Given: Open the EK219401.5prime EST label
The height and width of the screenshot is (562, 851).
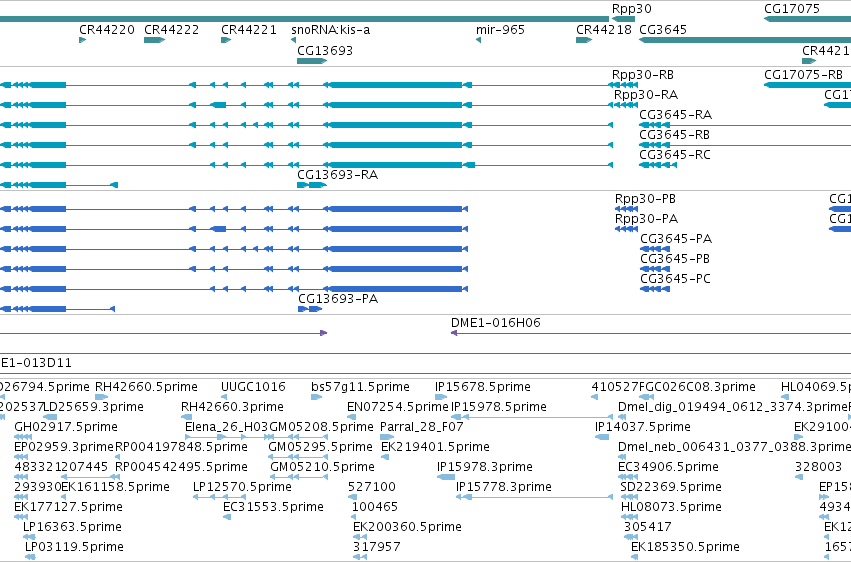Looking at the screenshot, I should tap(435, 448).
